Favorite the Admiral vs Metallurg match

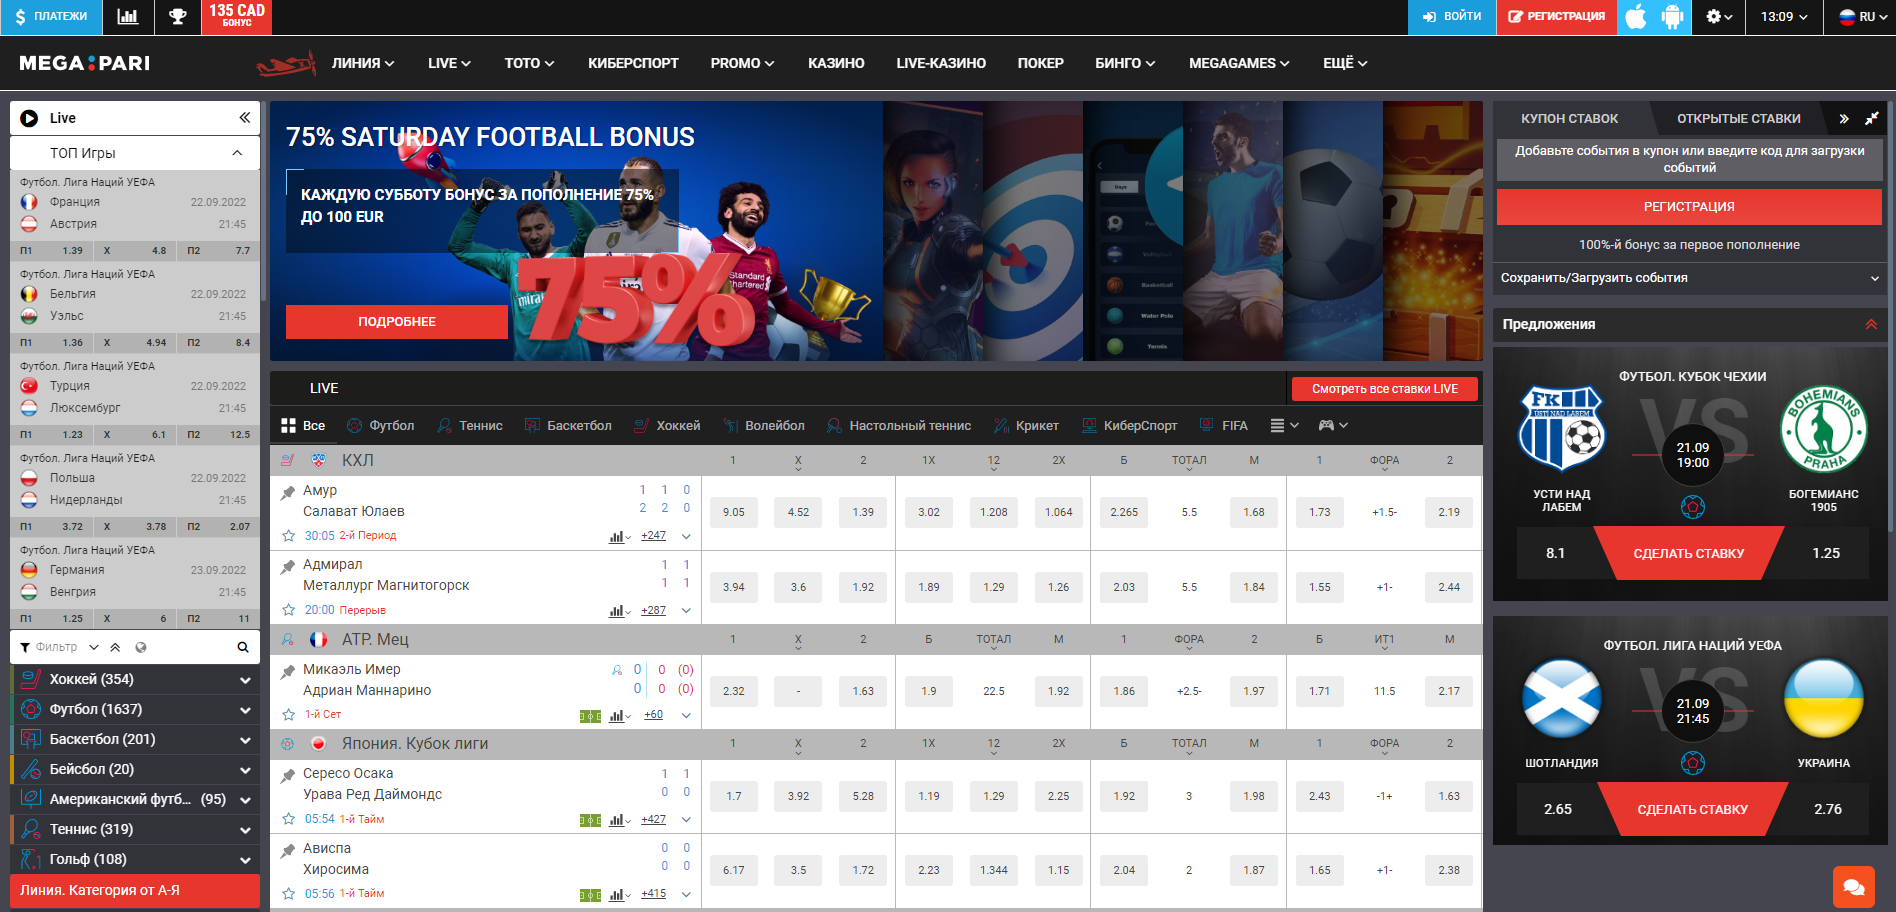click(289, 610)
